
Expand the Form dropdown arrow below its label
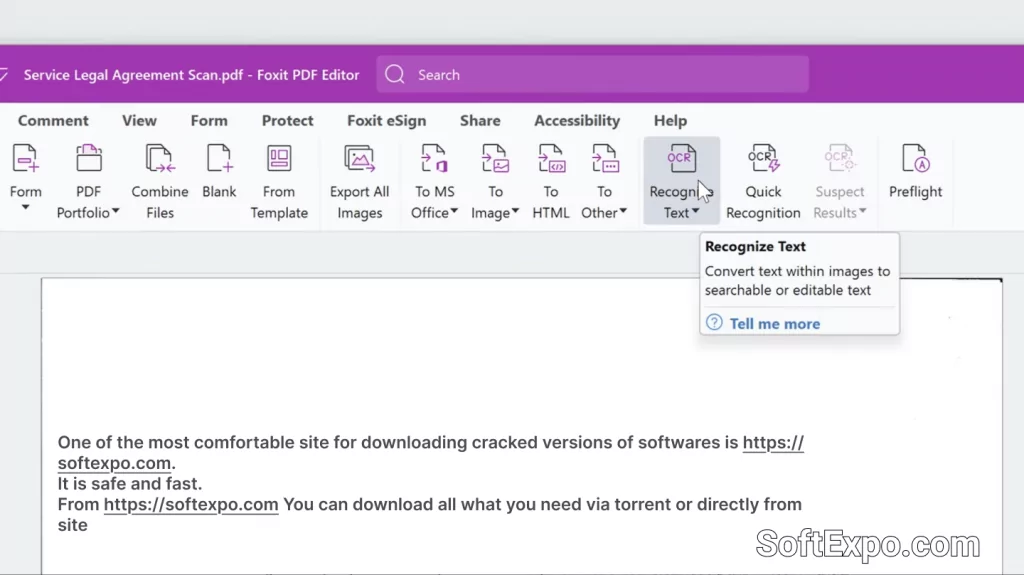[x=25, y=208]
